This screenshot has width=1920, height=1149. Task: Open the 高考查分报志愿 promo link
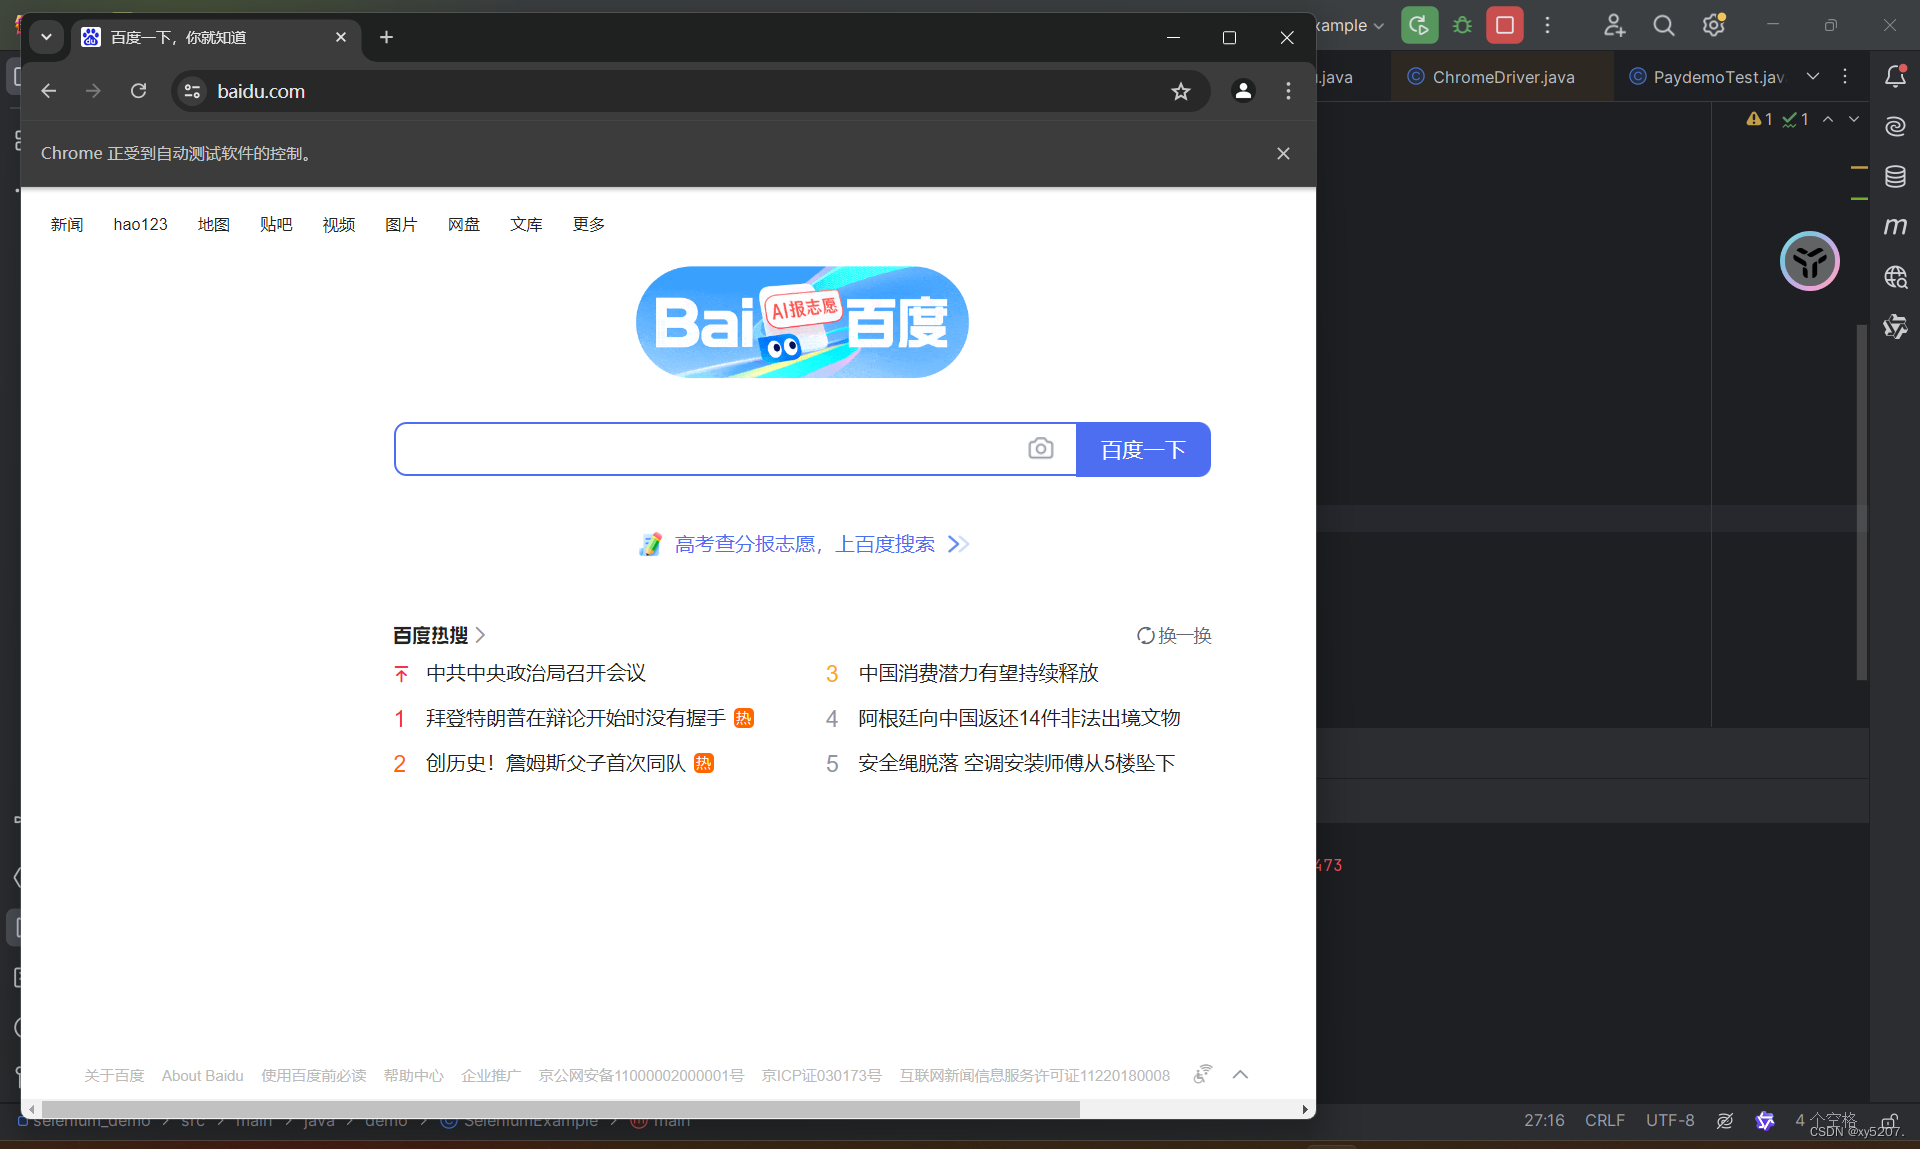(804, 544)
